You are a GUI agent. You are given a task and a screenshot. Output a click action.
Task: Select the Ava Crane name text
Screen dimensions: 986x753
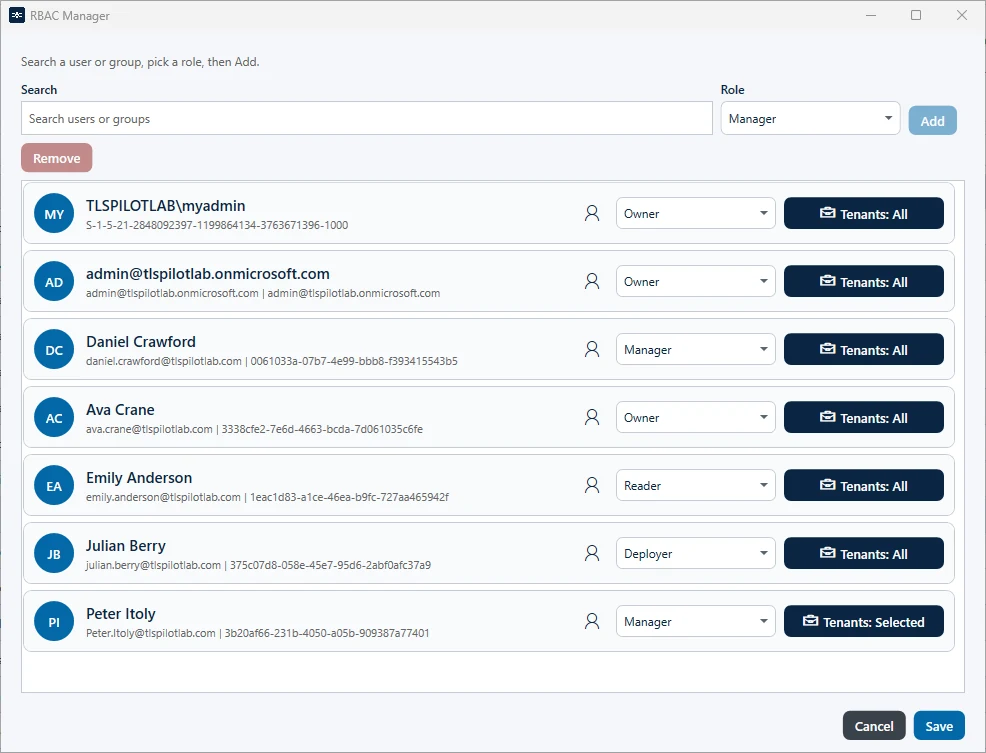[120, 410]
